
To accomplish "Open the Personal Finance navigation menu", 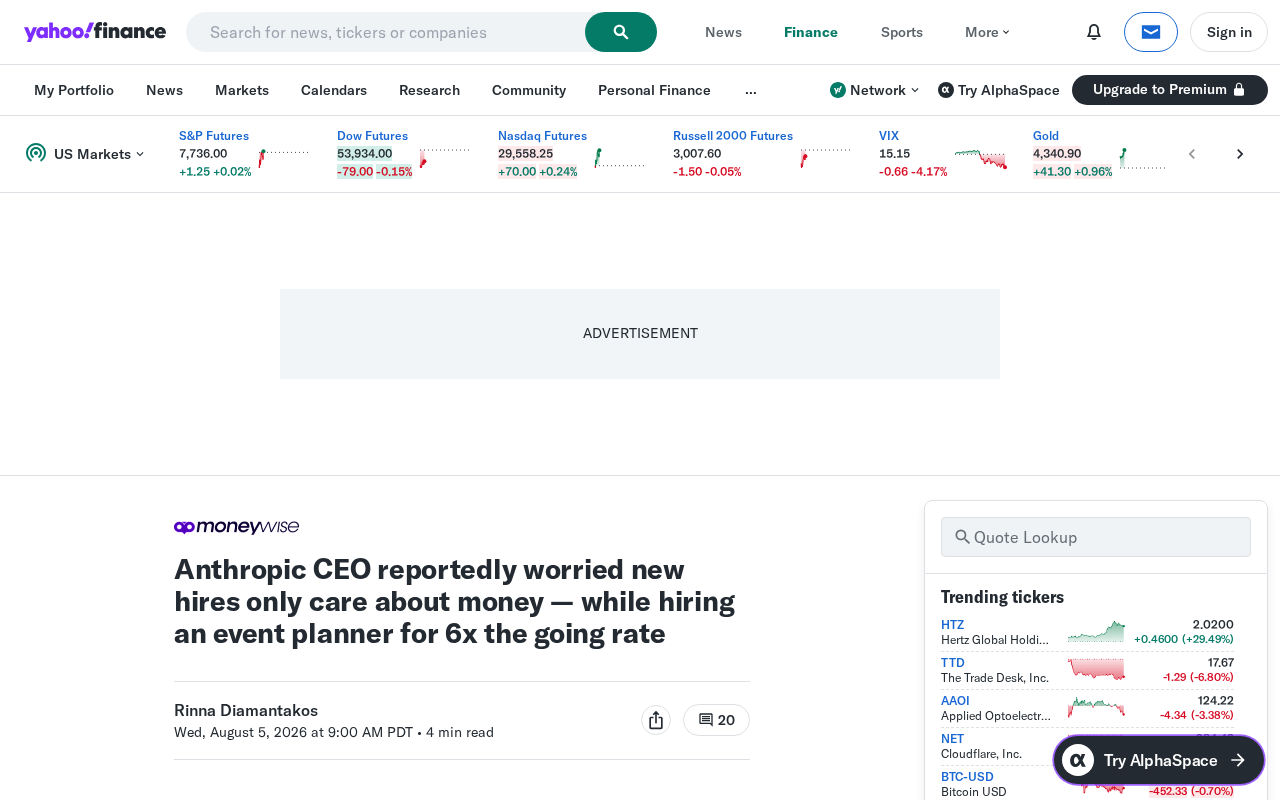I will tap(654, 90).
